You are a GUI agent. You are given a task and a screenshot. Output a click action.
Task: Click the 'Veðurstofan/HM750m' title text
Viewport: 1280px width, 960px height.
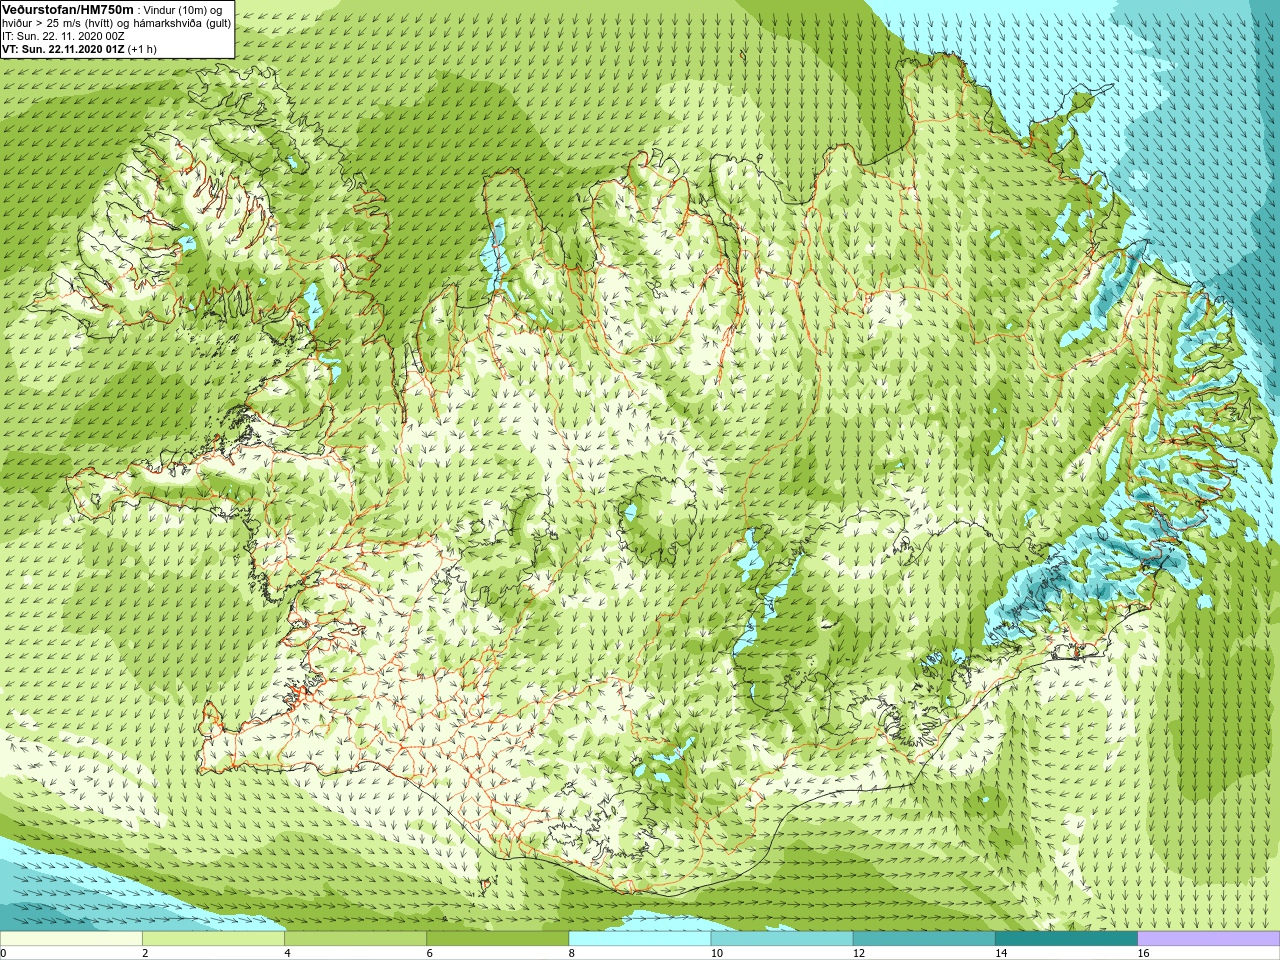68,9
